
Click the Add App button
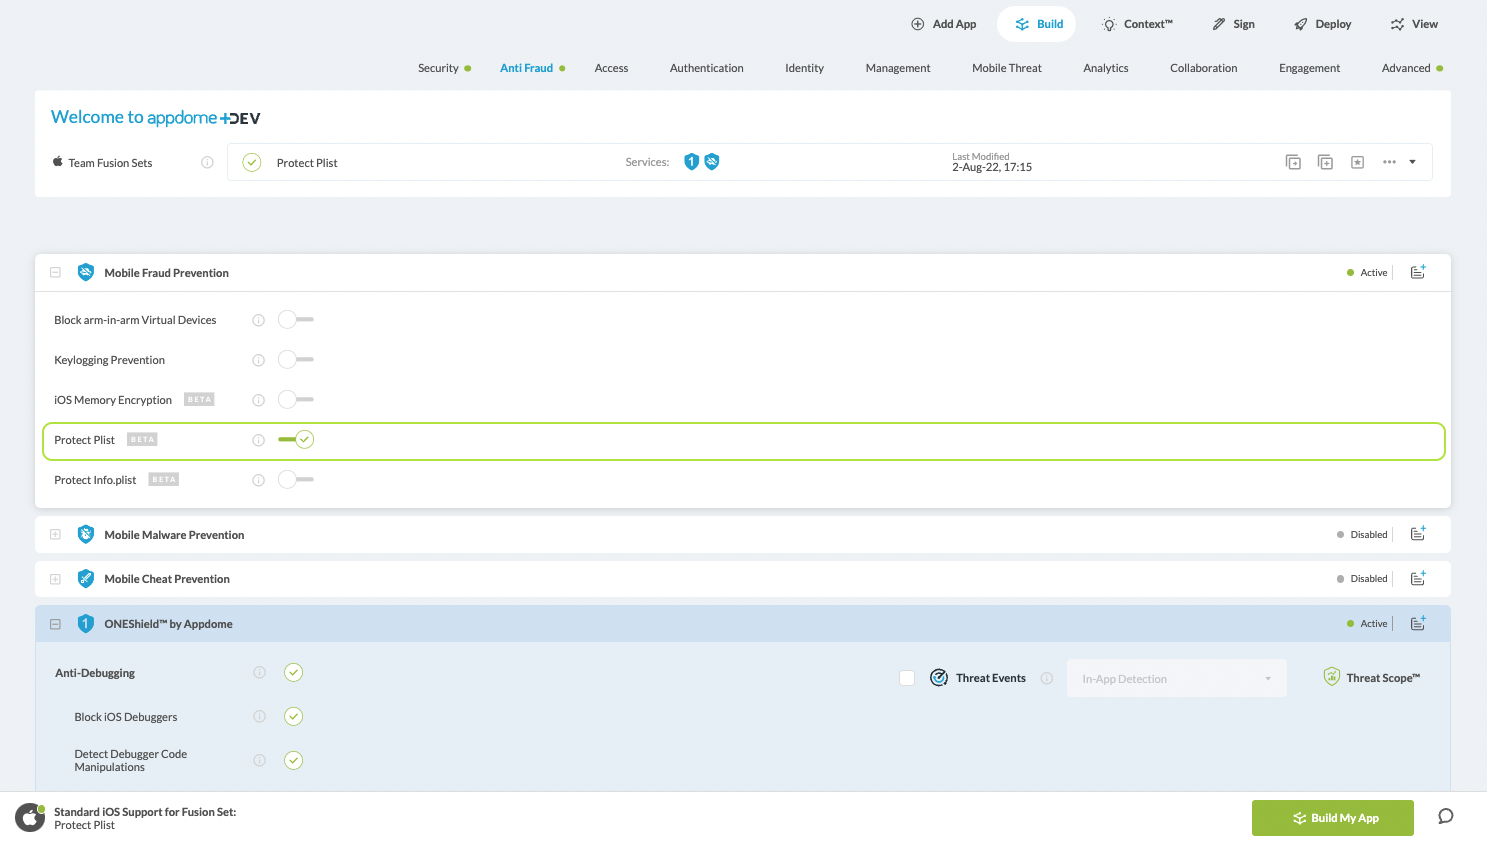click(943, 24)
